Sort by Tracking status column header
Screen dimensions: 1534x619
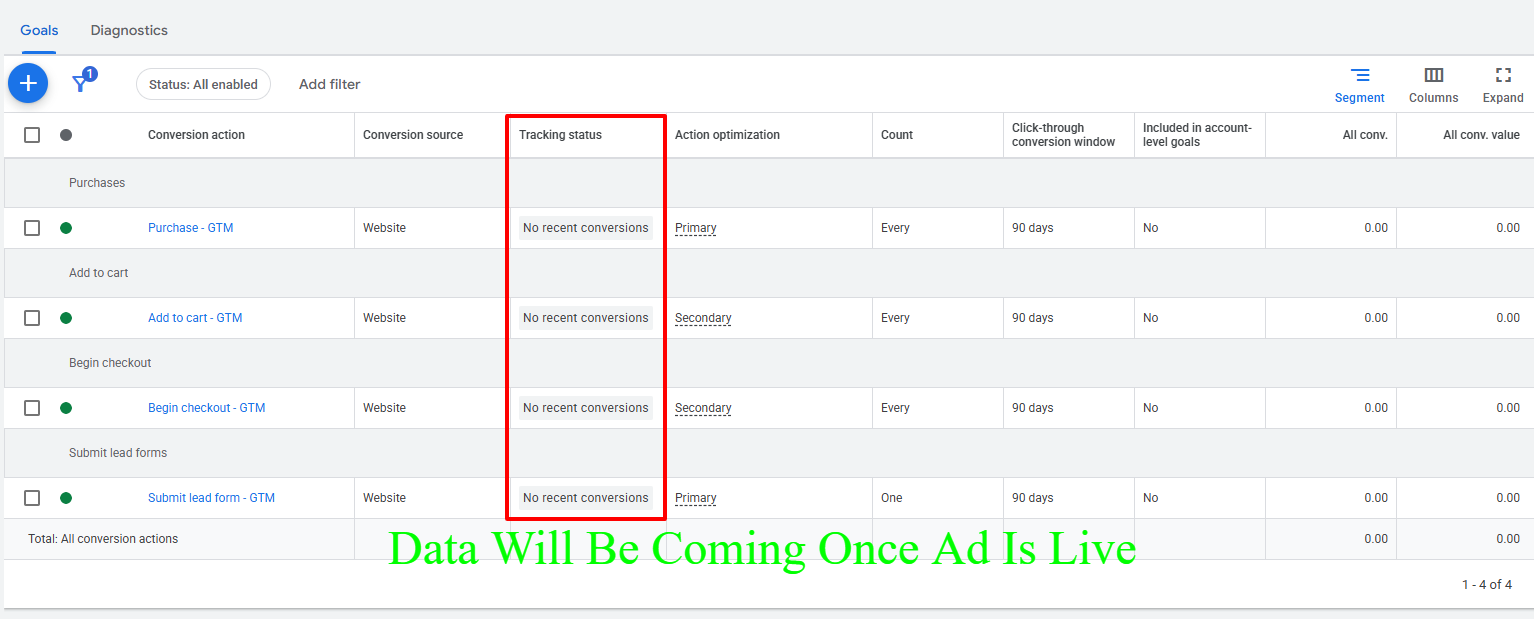click(x=560, y=135)
